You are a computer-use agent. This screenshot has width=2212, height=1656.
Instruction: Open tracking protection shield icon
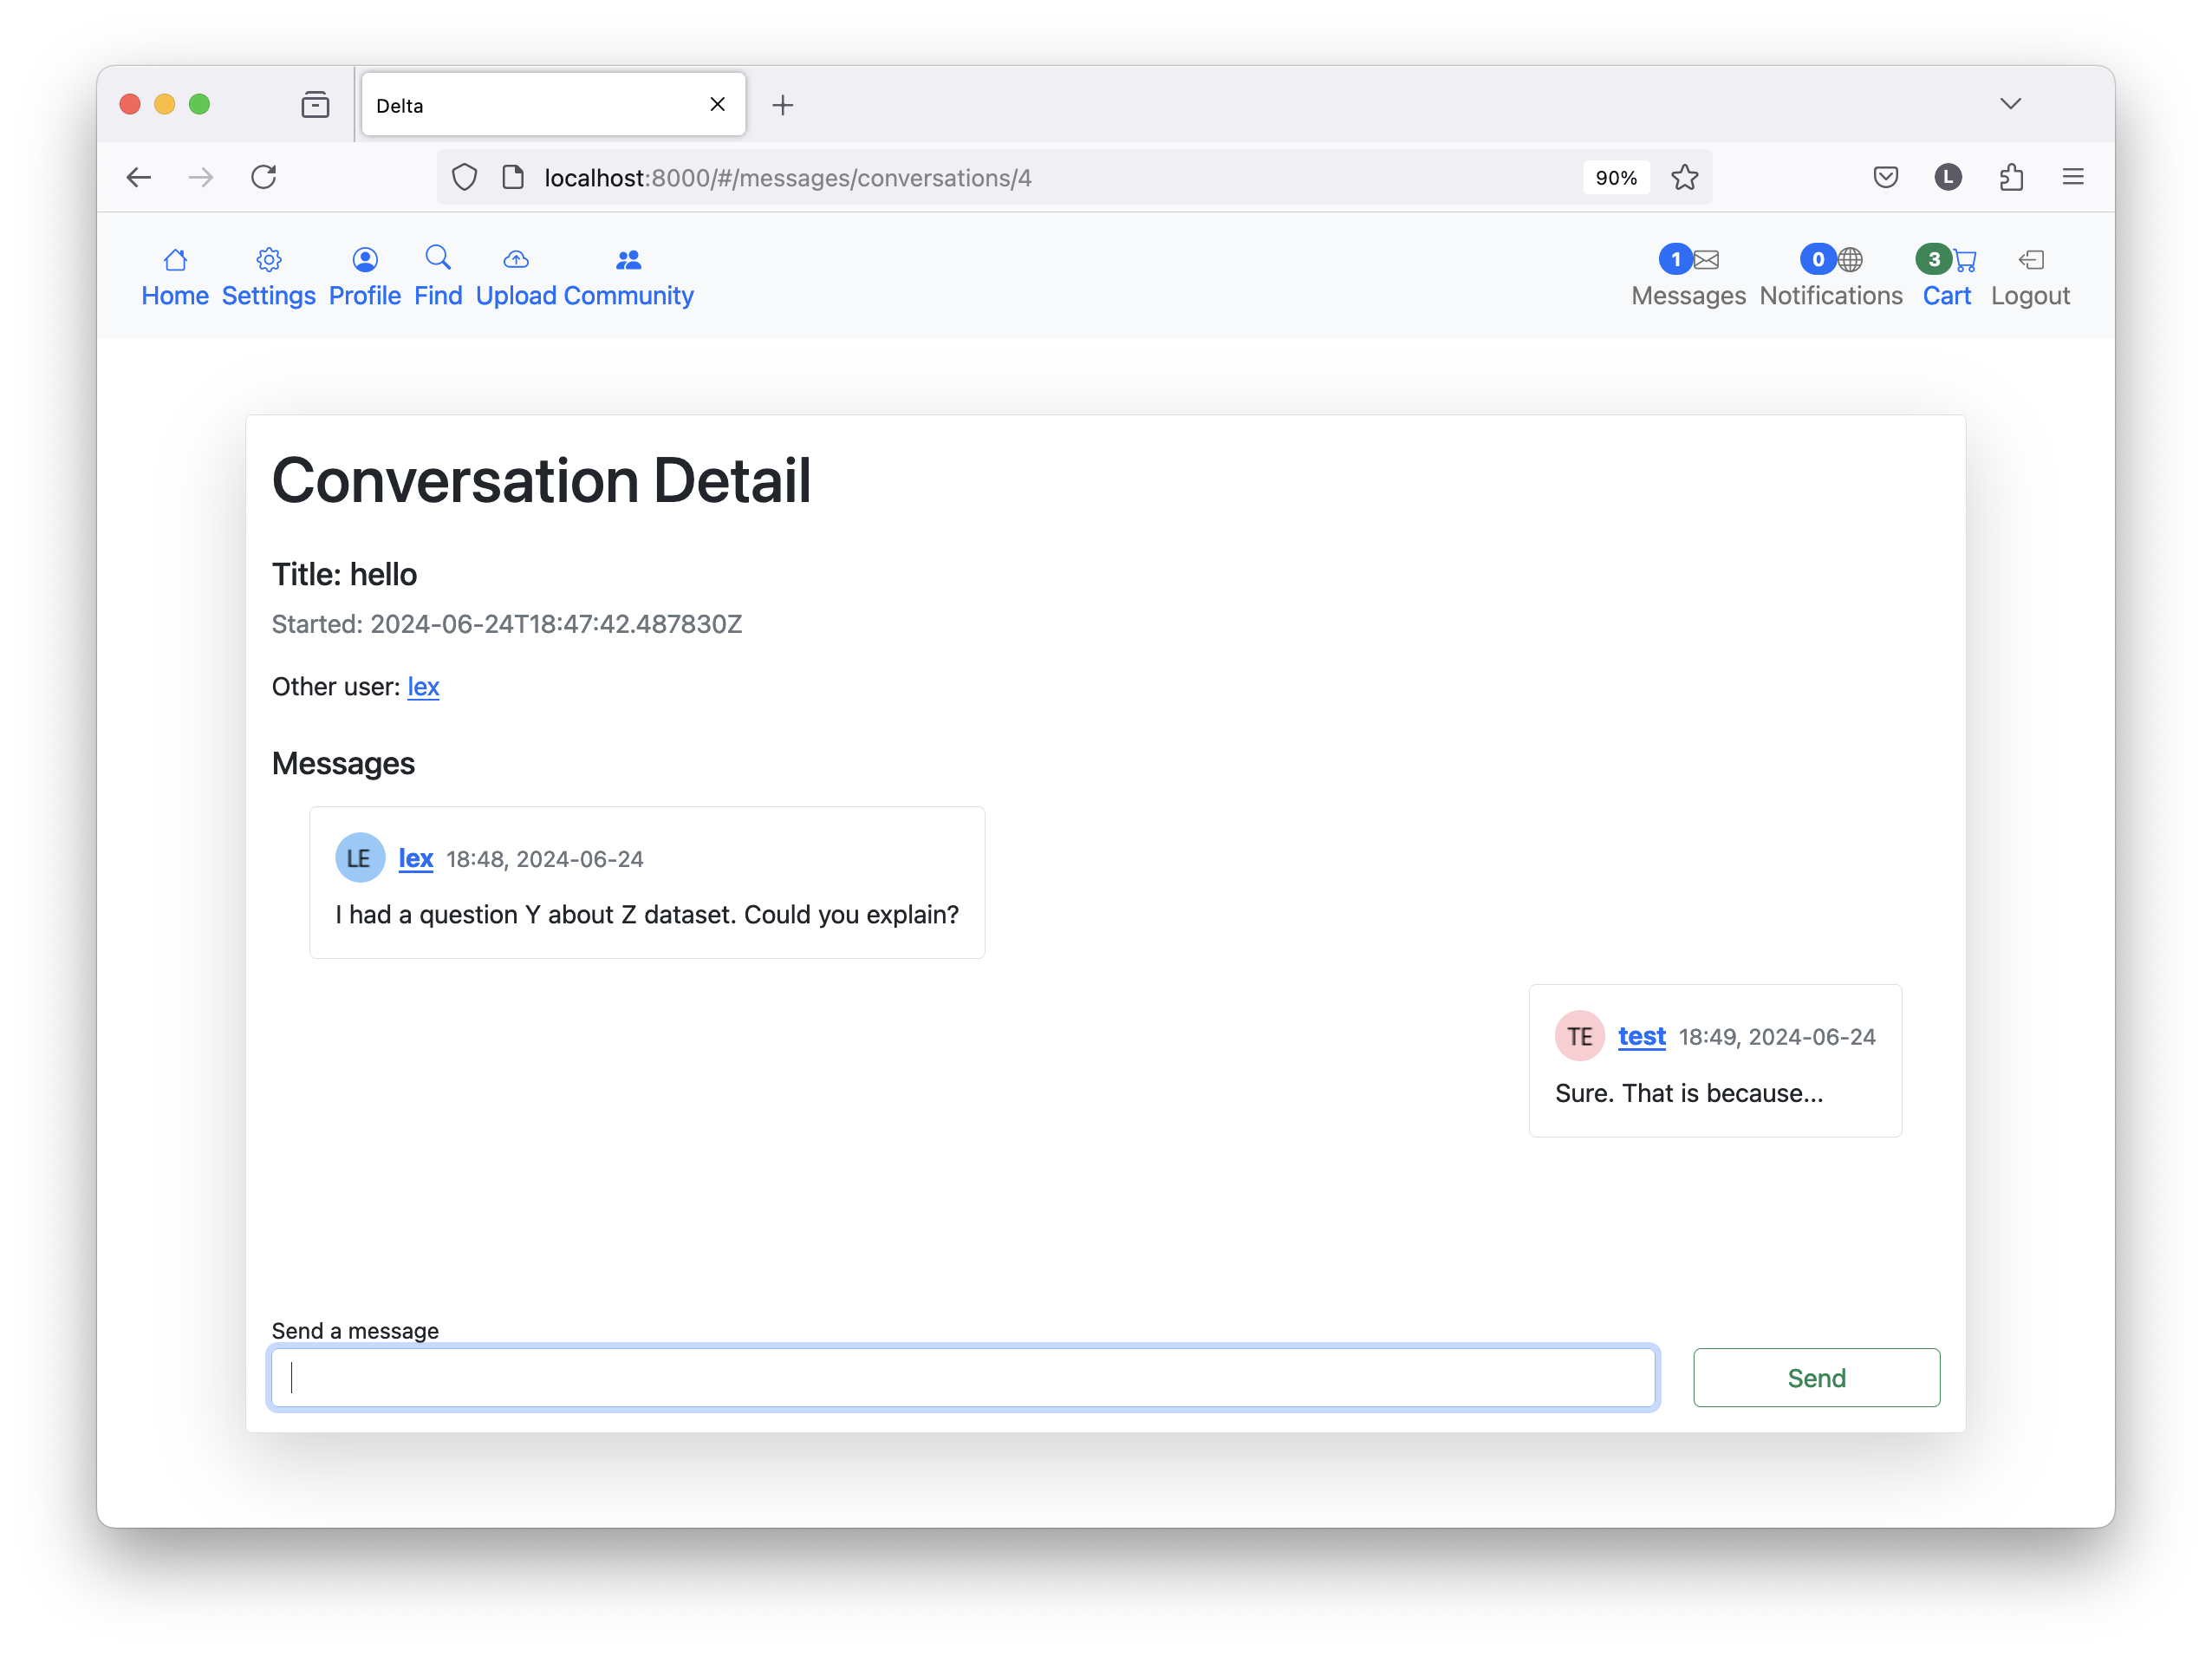point(464,177)
